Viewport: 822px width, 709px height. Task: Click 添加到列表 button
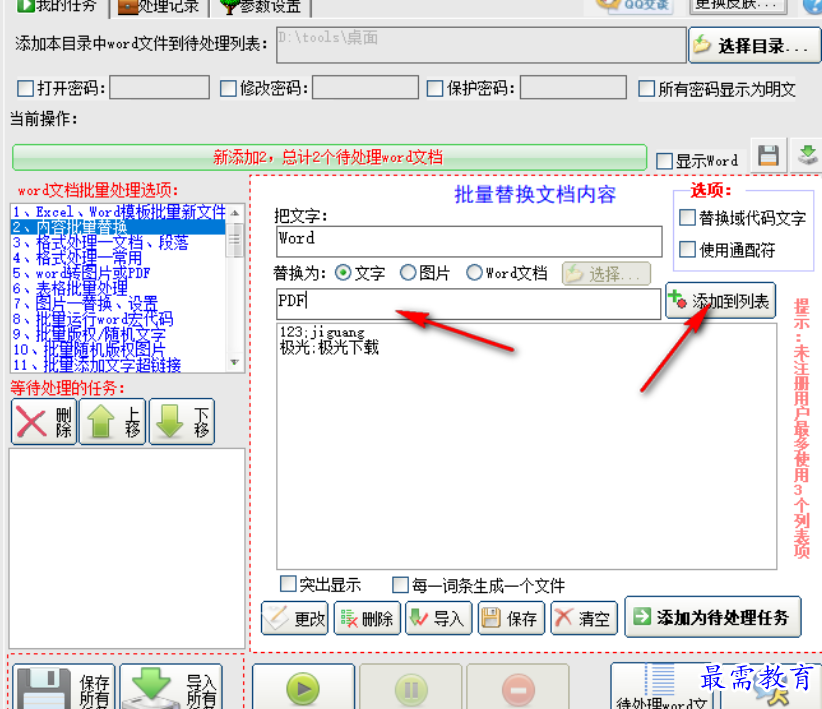pos(720,300)
